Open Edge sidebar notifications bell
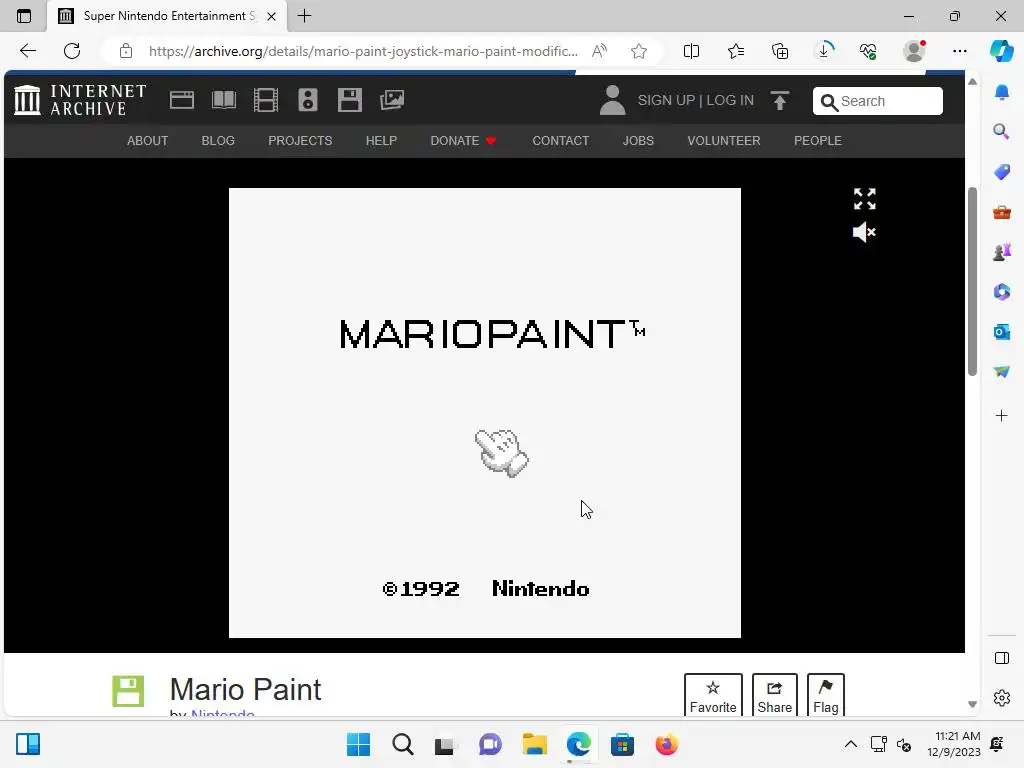1024x768 pixels. [1002, 92]
